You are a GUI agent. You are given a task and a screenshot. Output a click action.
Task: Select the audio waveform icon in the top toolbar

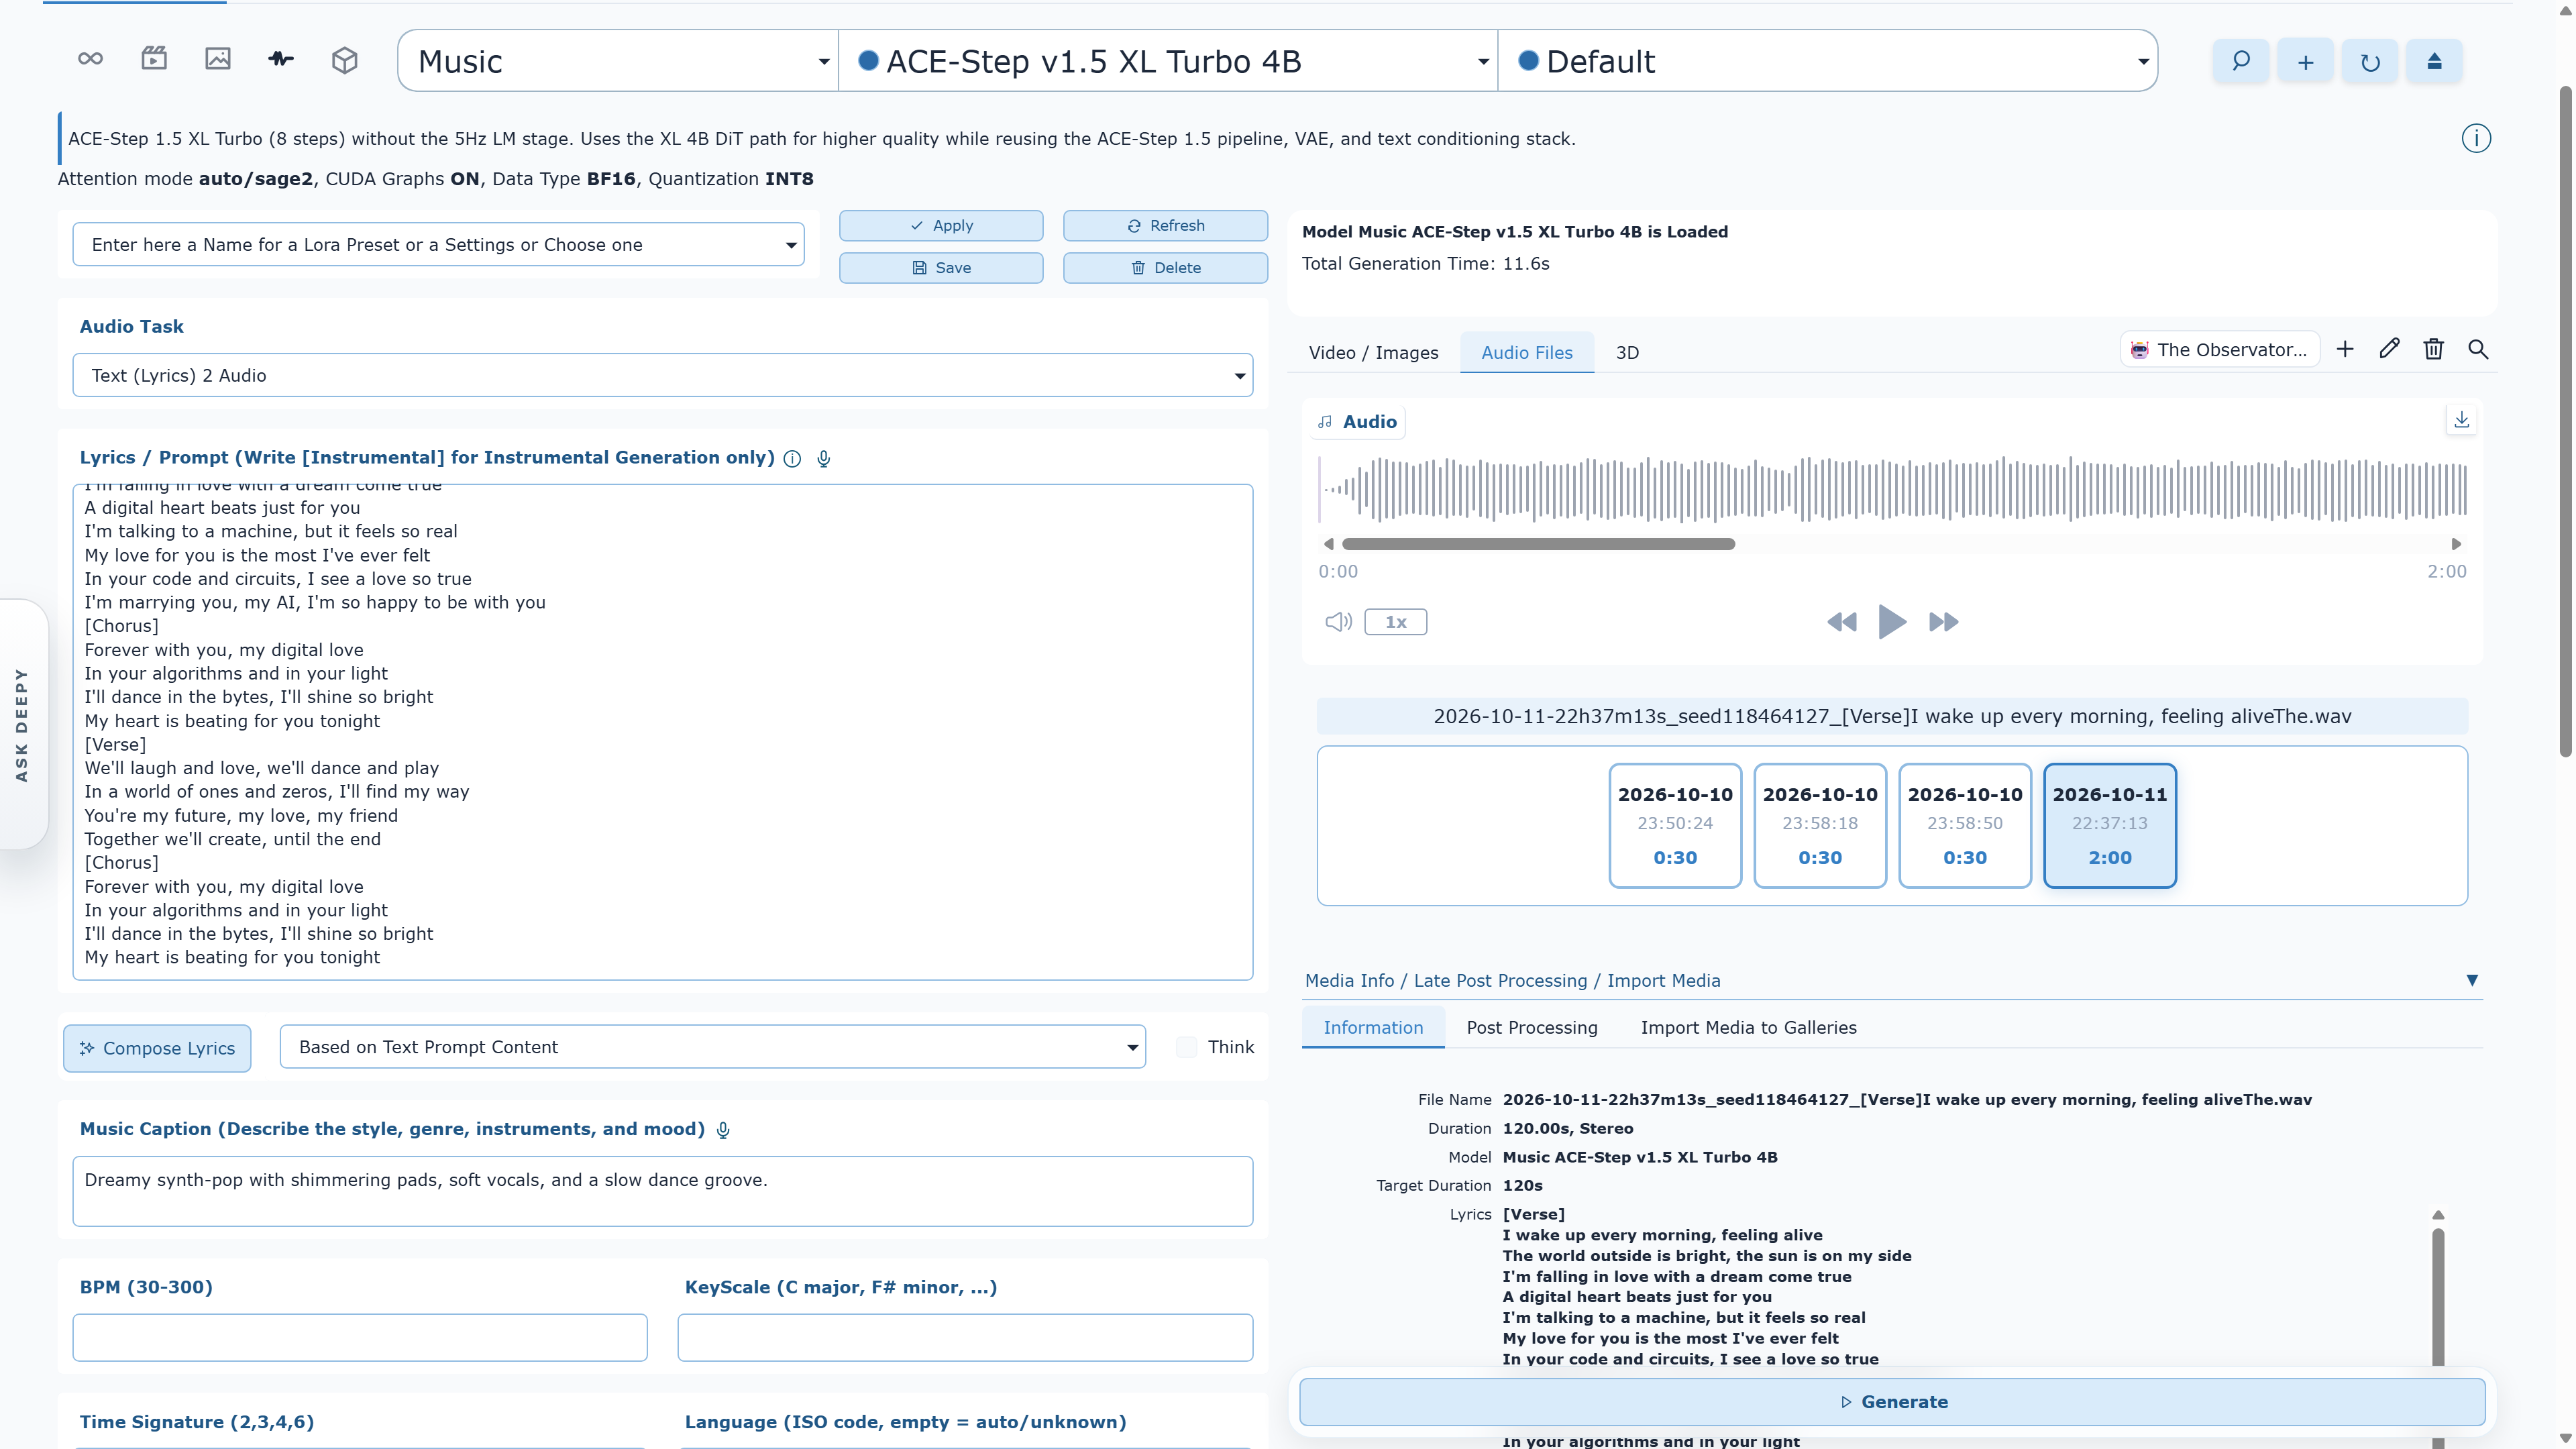point(281,59)
